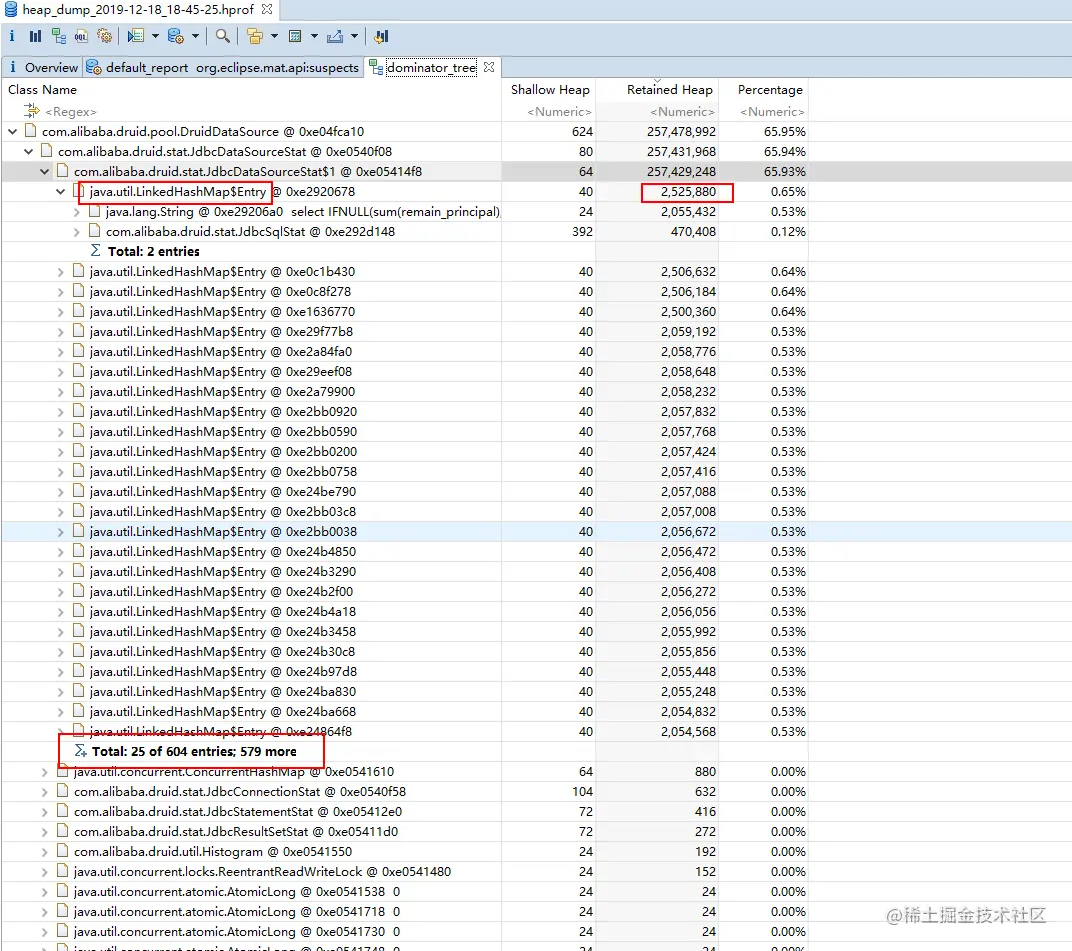This screenshot has height=951, width=1072.
Task: Close the dominator_tree tab
Action: [489, 67]
